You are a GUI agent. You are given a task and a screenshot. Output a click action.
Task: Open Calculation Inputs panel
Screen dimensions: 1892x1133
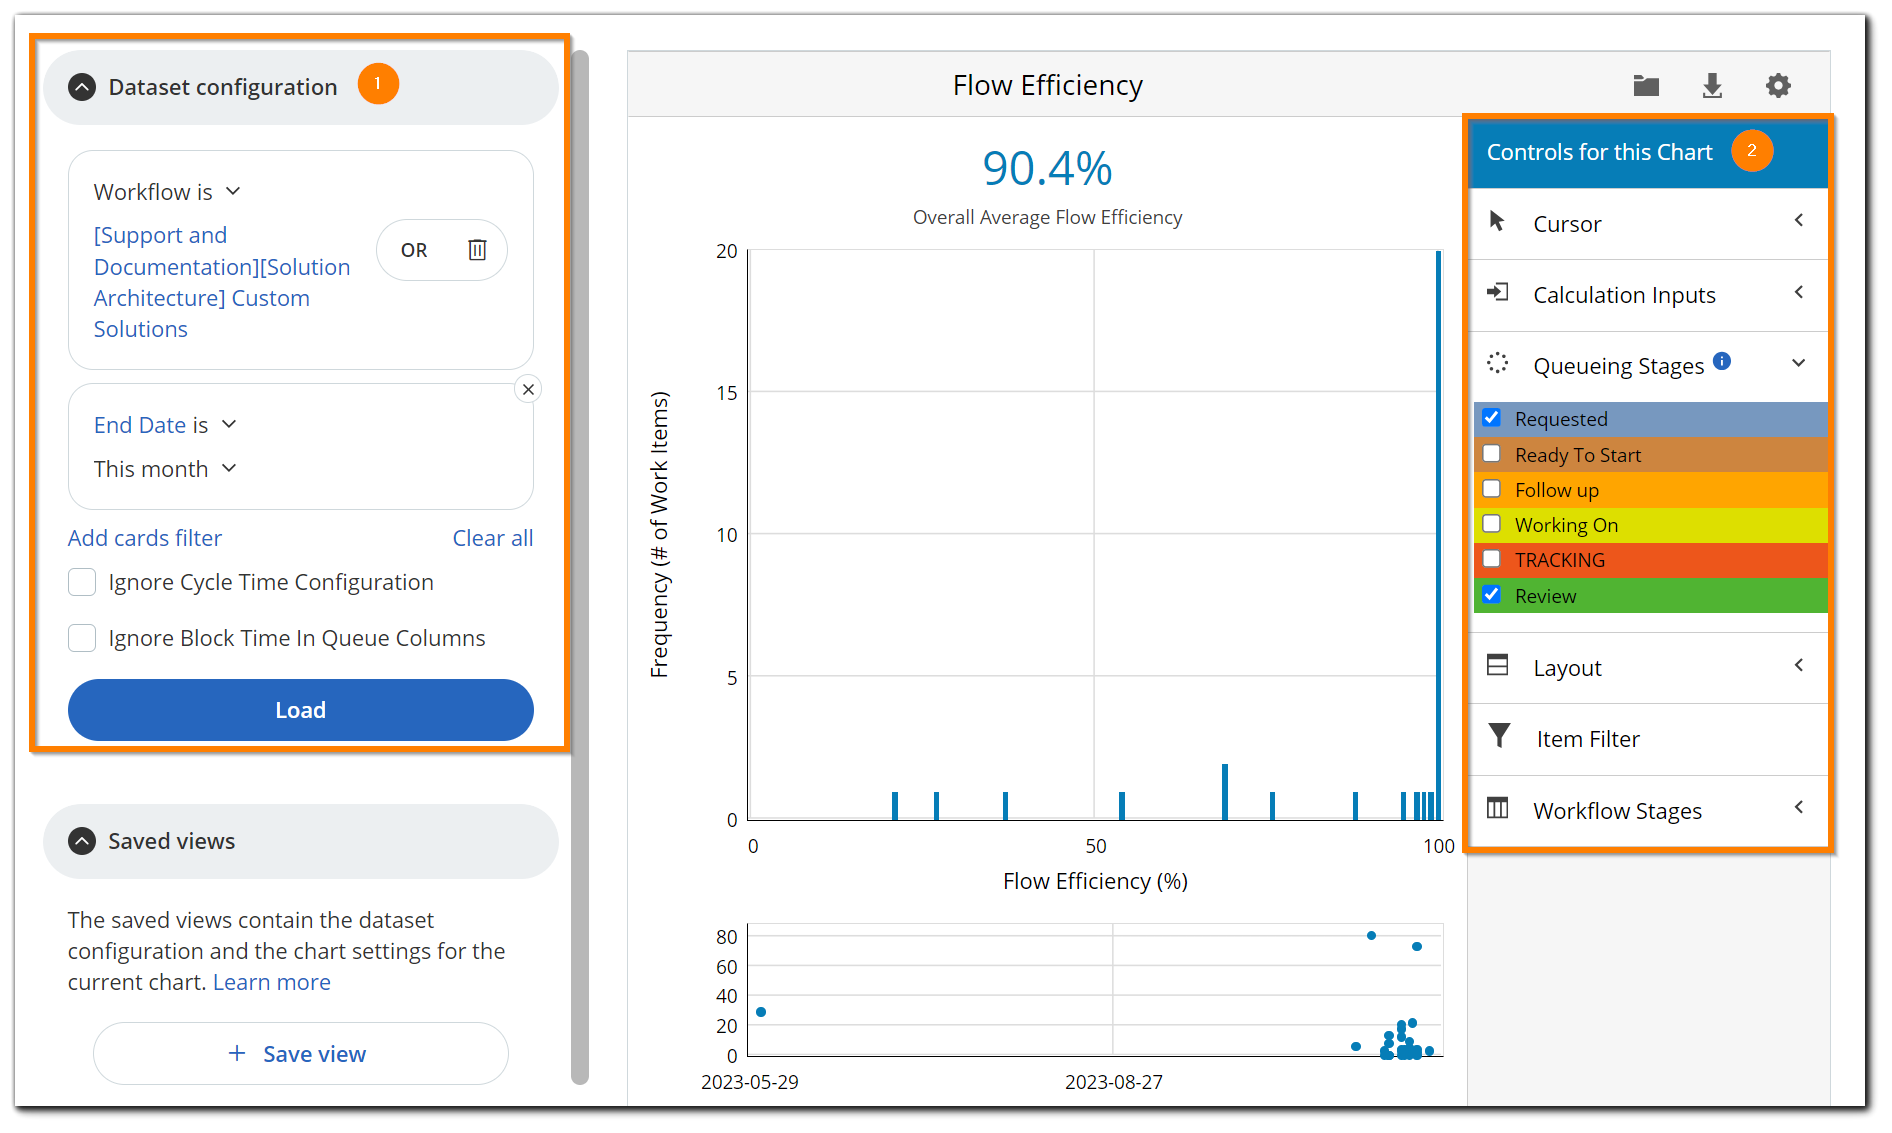point(1623,294)
